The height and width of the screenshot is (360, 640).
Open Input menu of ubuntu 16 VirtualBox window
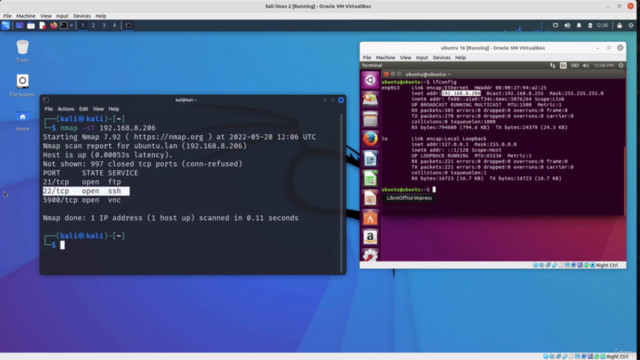pyautogui.click(x=422, y=58)
